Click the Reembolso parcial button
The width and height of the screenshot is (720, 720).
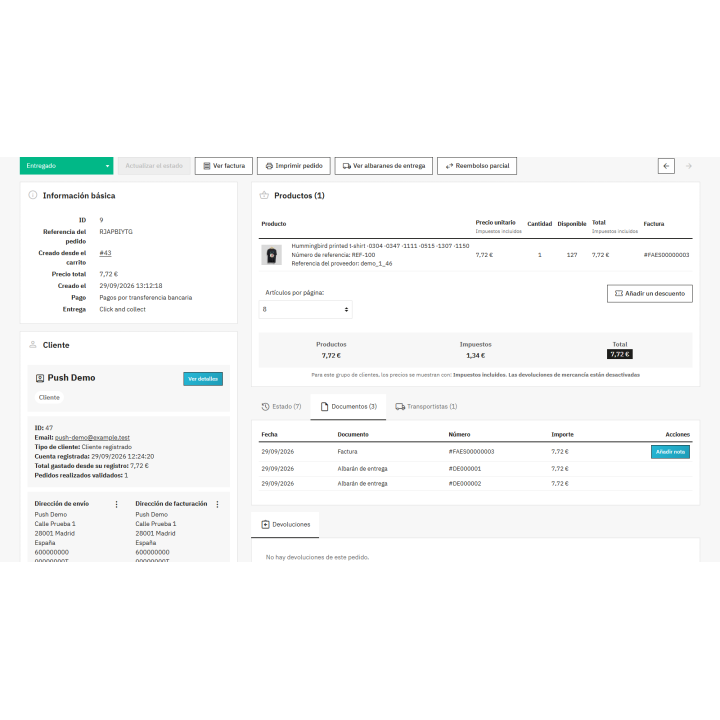(x=477, y=166)
